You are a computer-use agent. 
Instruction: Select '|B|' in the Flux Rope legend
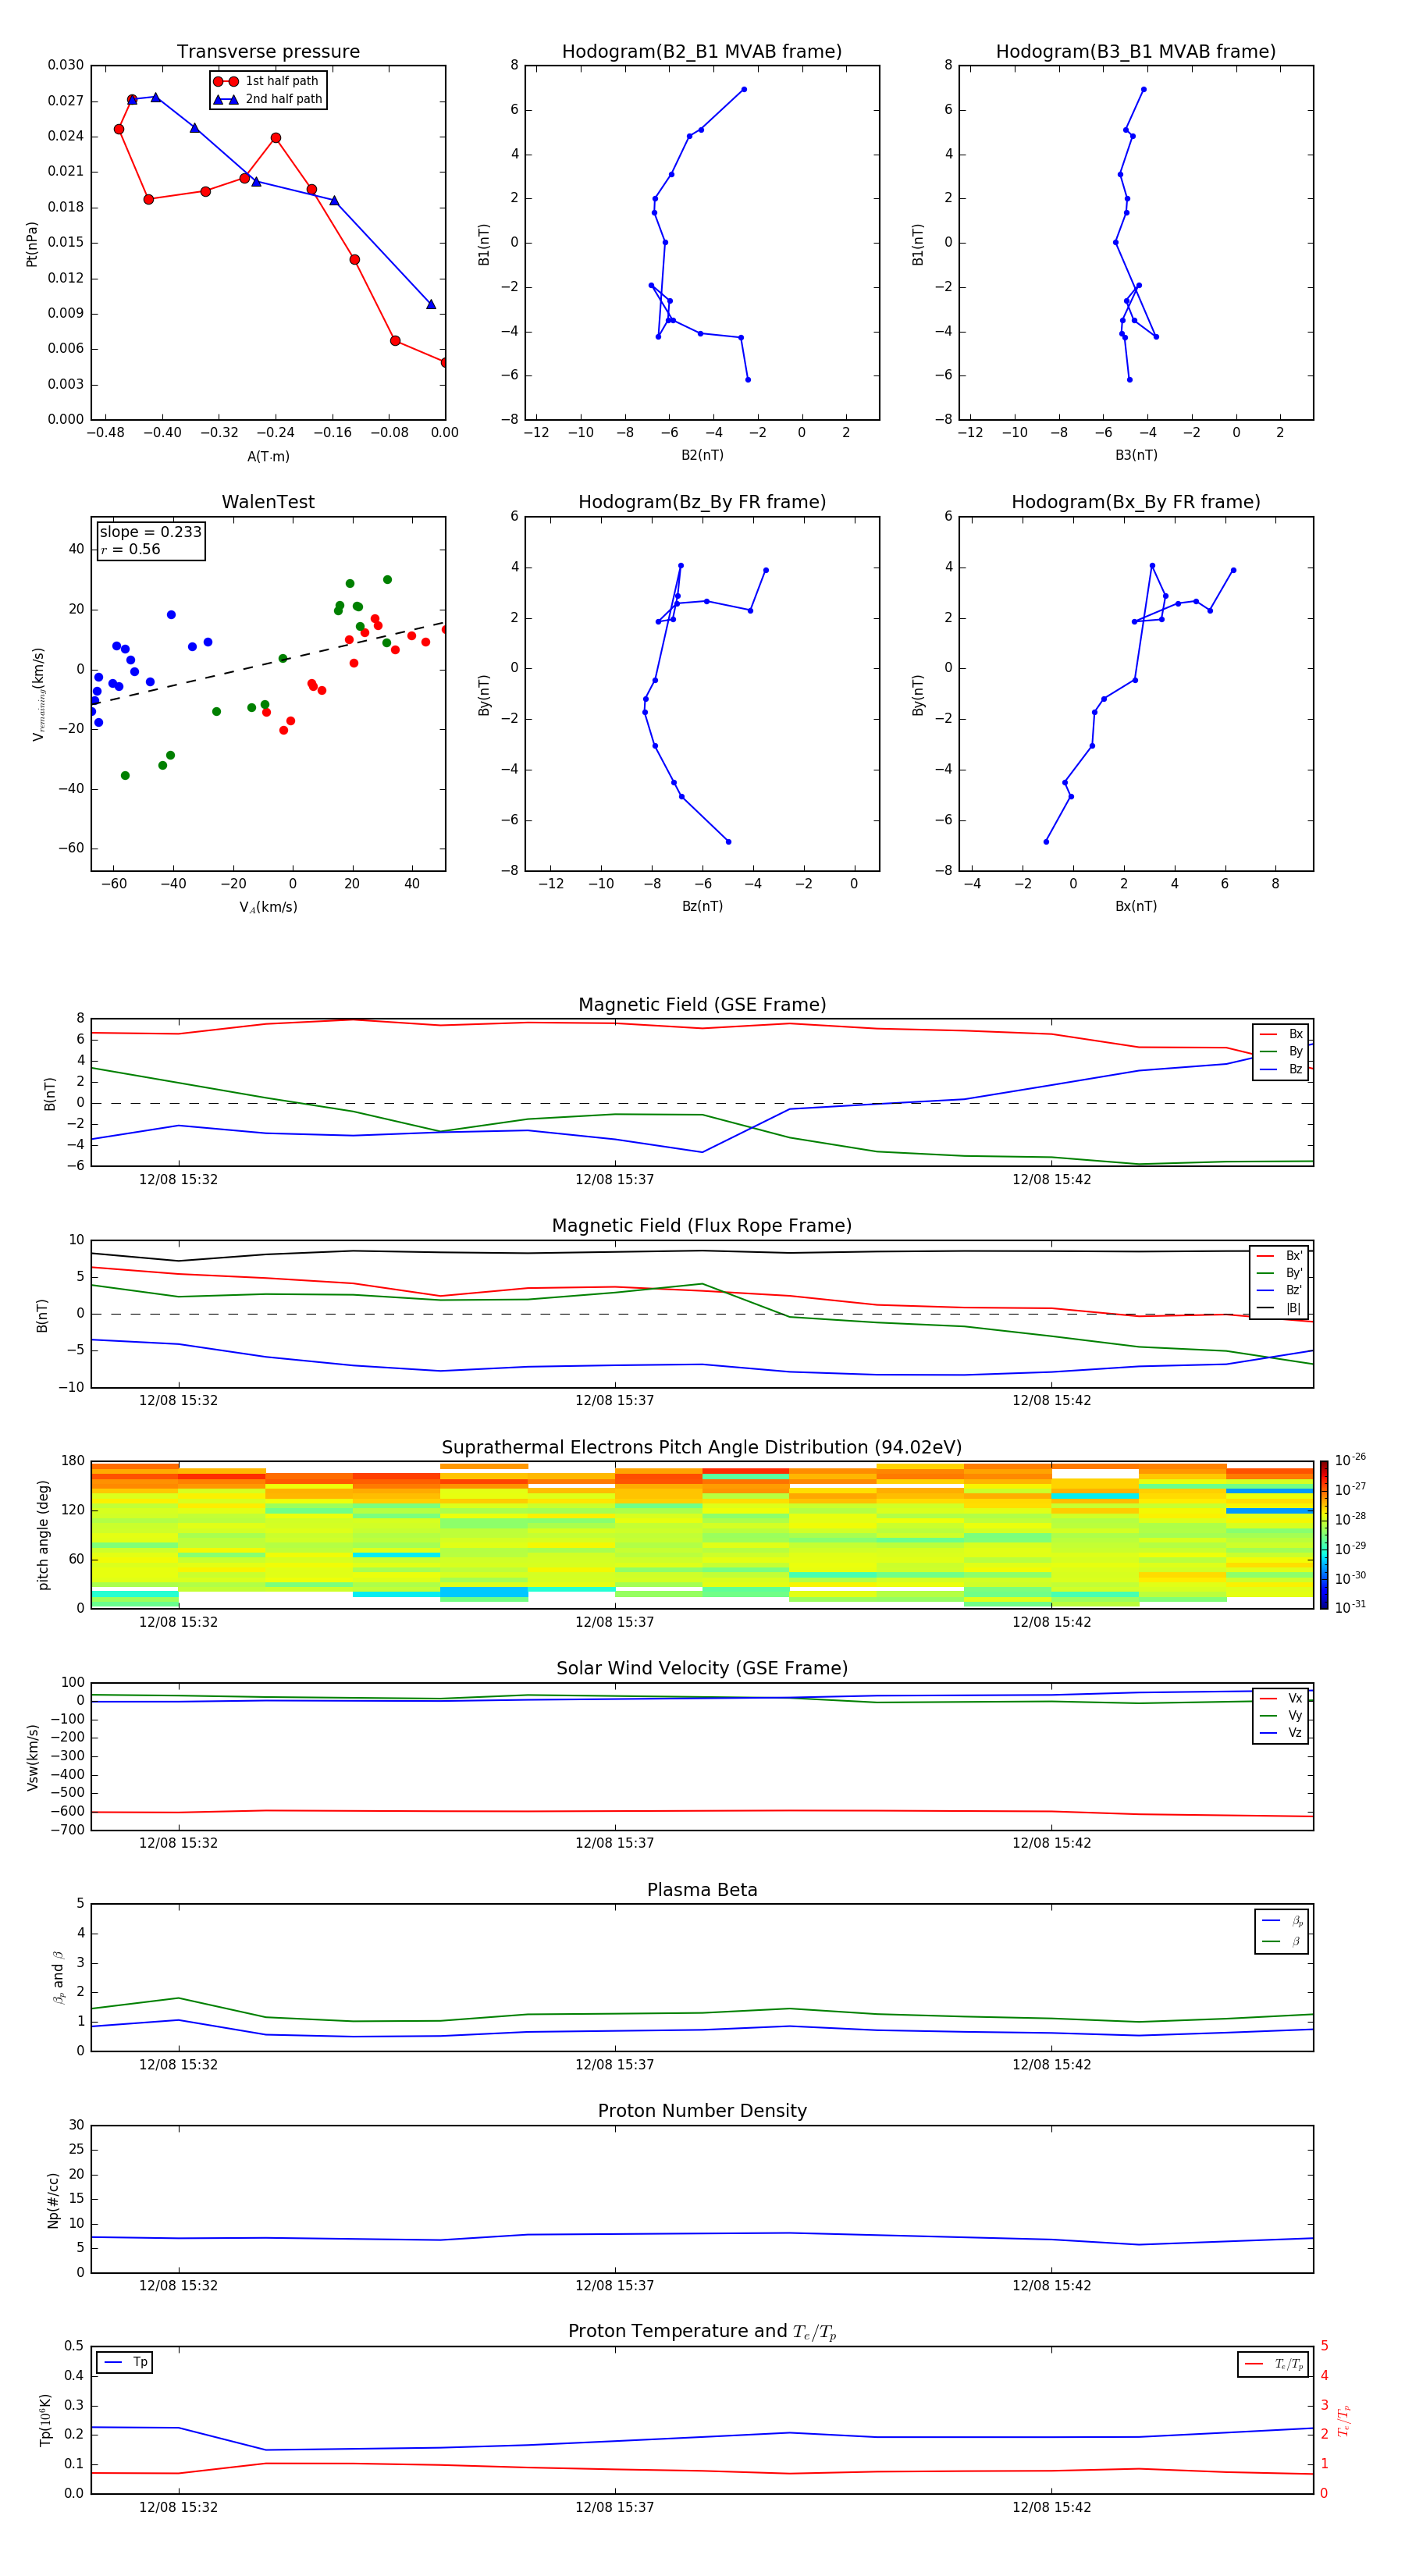tap(1280, 1308)
